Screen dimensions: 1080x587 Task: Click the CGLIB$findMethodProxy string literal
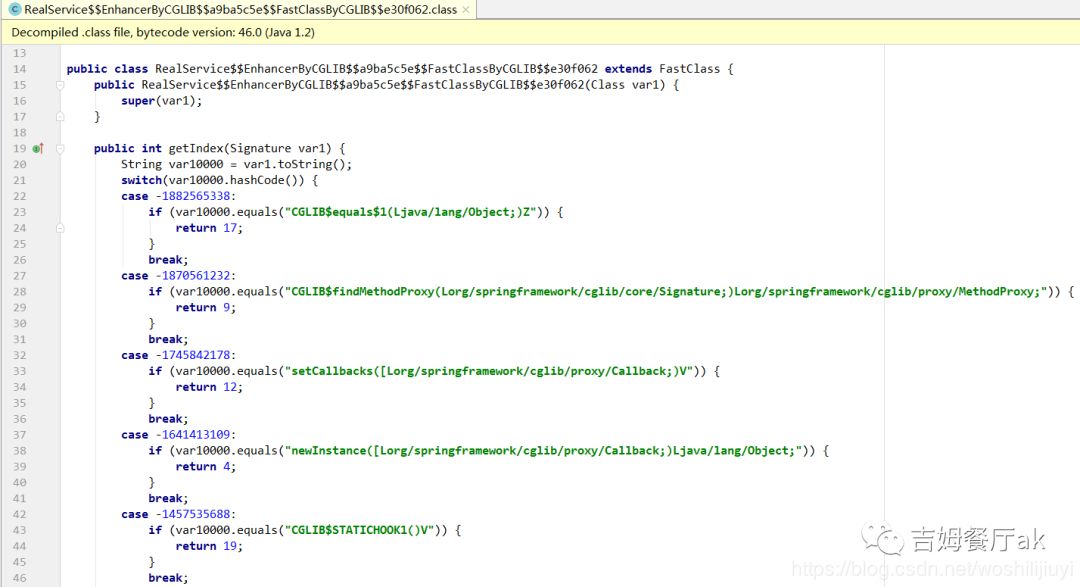point(666,291)
